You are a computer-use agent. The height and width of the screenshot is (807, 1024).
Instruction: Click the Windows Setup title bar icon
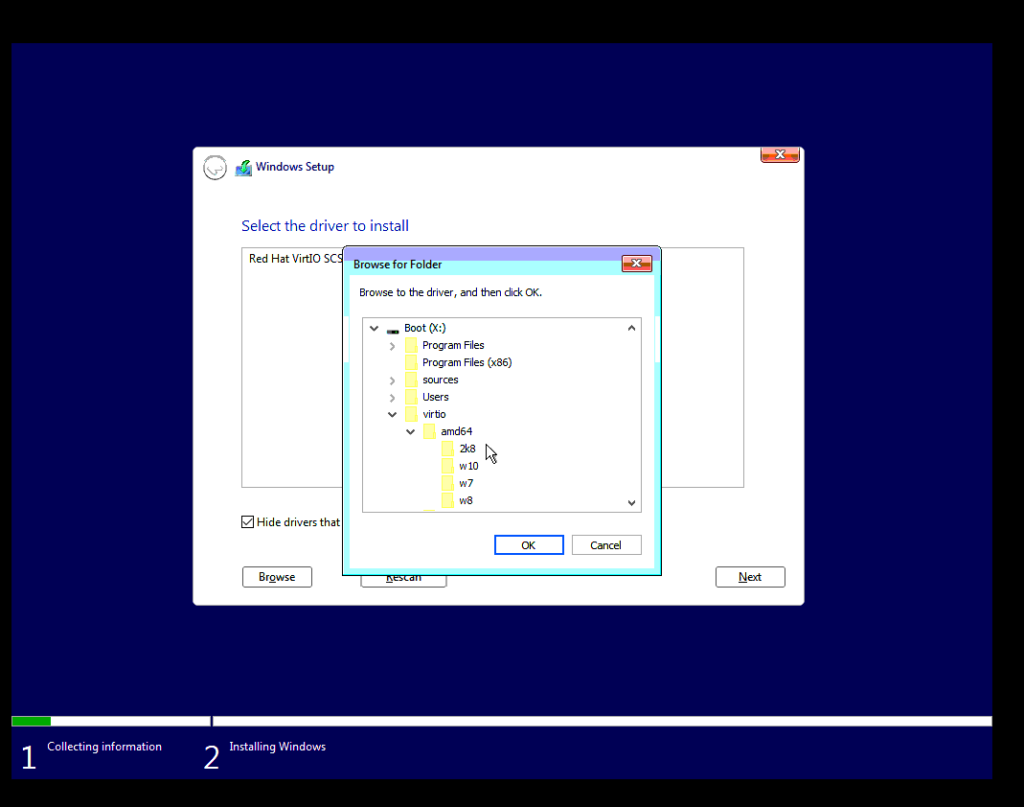pos(243,168)
